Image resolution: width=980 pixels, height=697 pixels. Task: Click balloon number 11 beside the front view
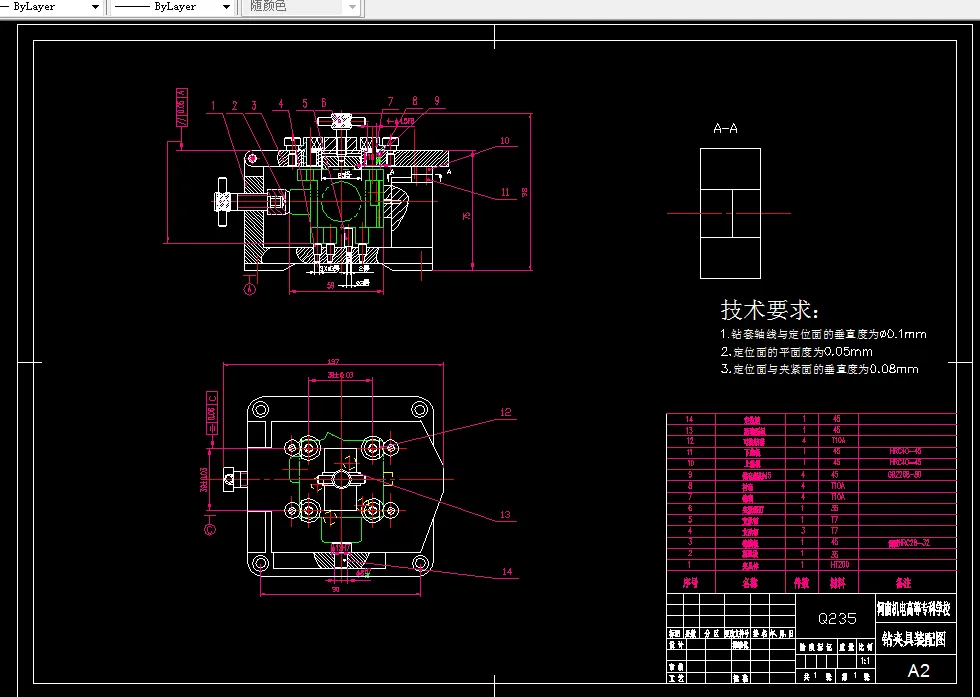[x=505, y=192]
